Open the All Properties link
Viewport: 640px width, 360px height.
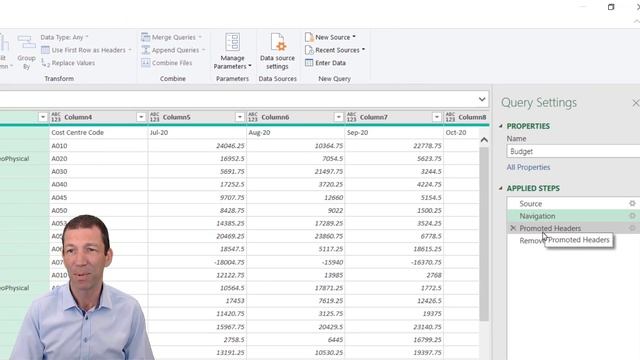point(528,167)
